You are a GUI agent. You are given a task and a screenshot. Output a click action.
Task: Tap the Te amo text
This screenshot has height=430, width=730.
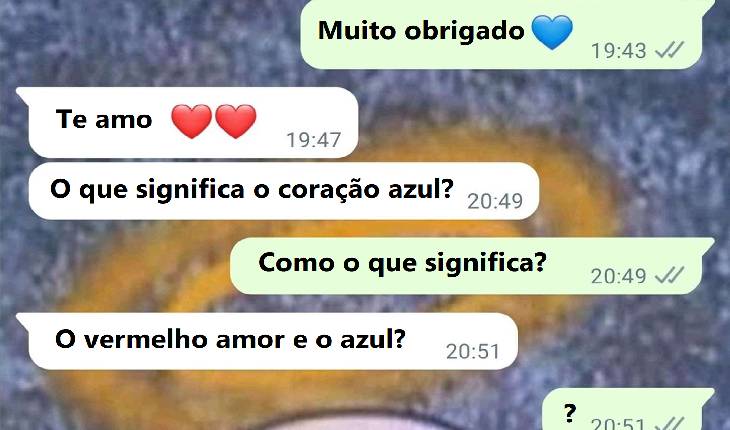104,119
